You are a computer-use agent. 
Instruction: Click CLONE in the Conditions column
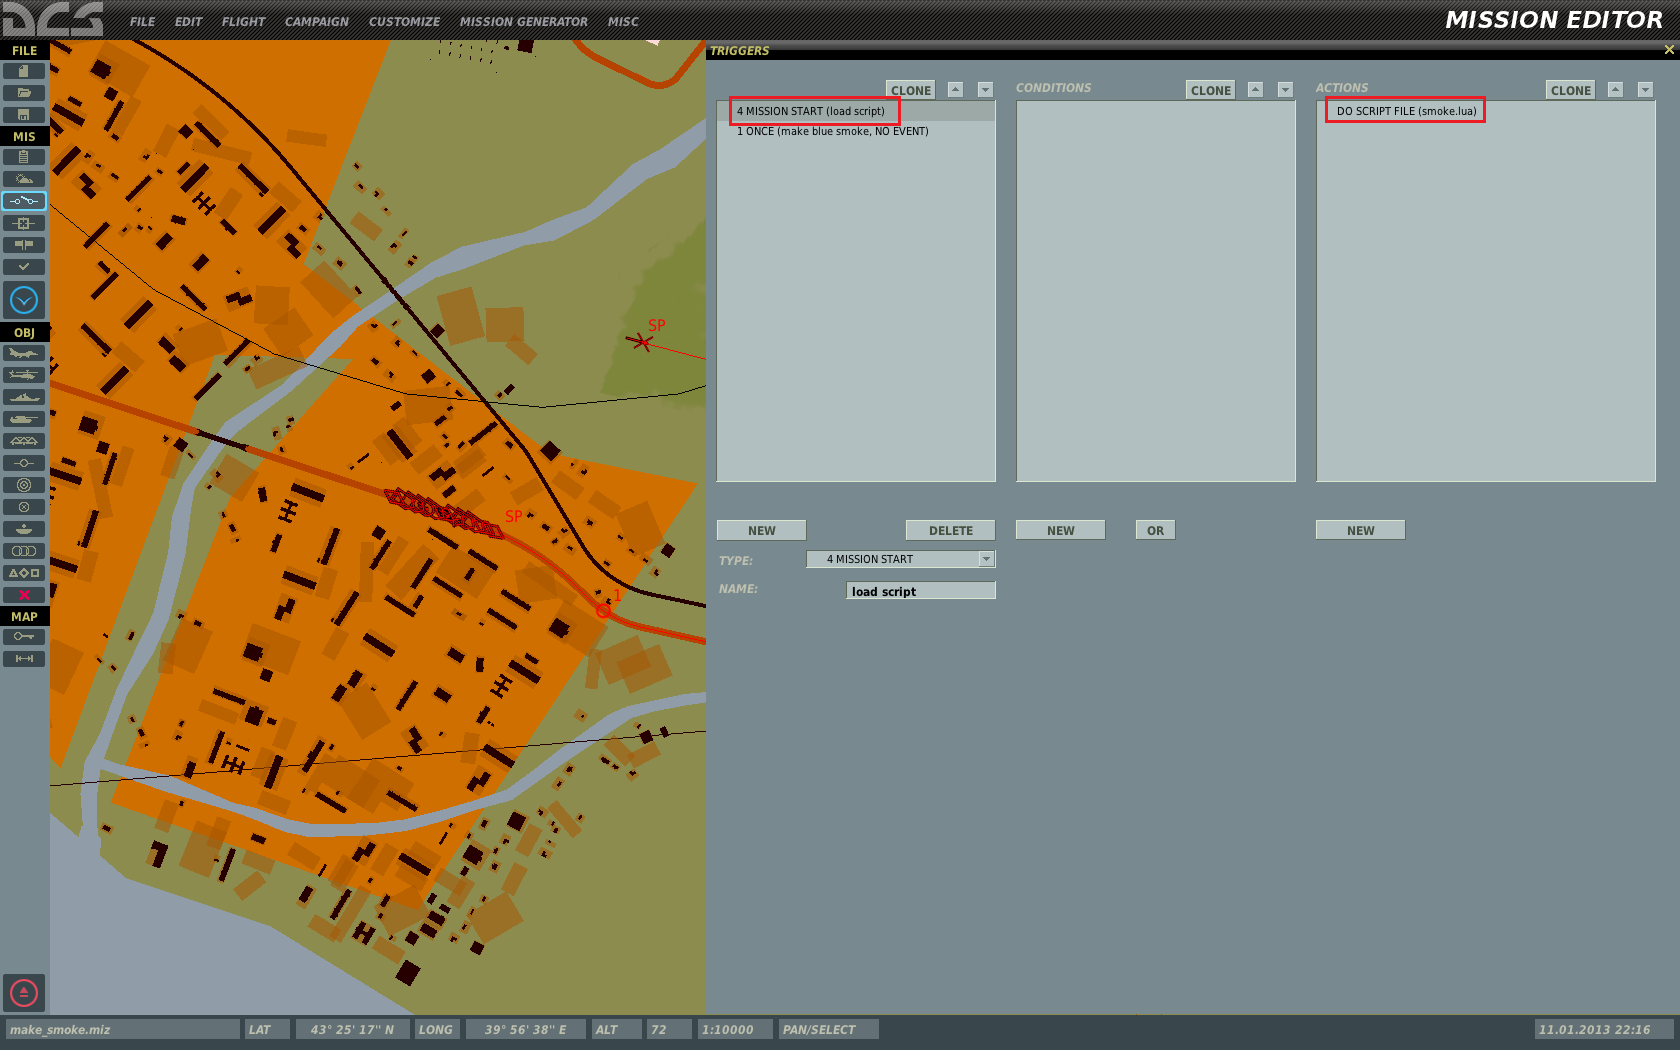point(1211,90)
